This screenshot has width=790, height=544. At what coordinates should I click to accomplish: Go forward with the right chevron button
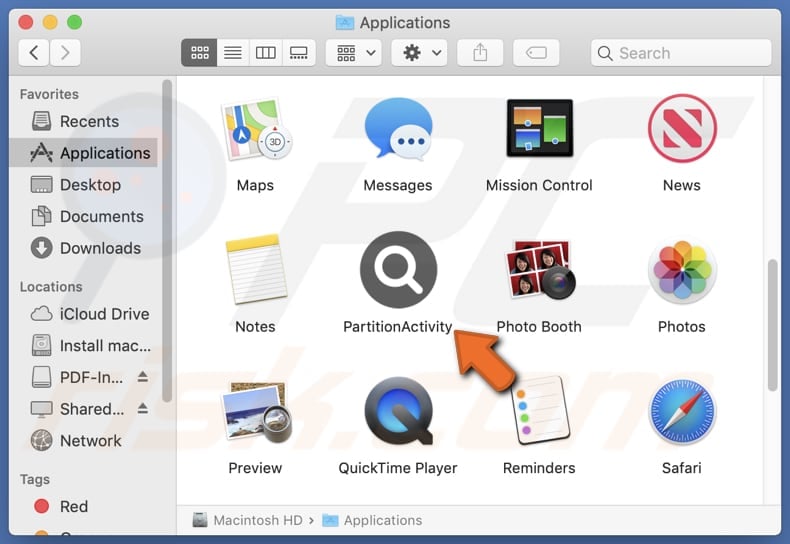(x=65, y=52)
